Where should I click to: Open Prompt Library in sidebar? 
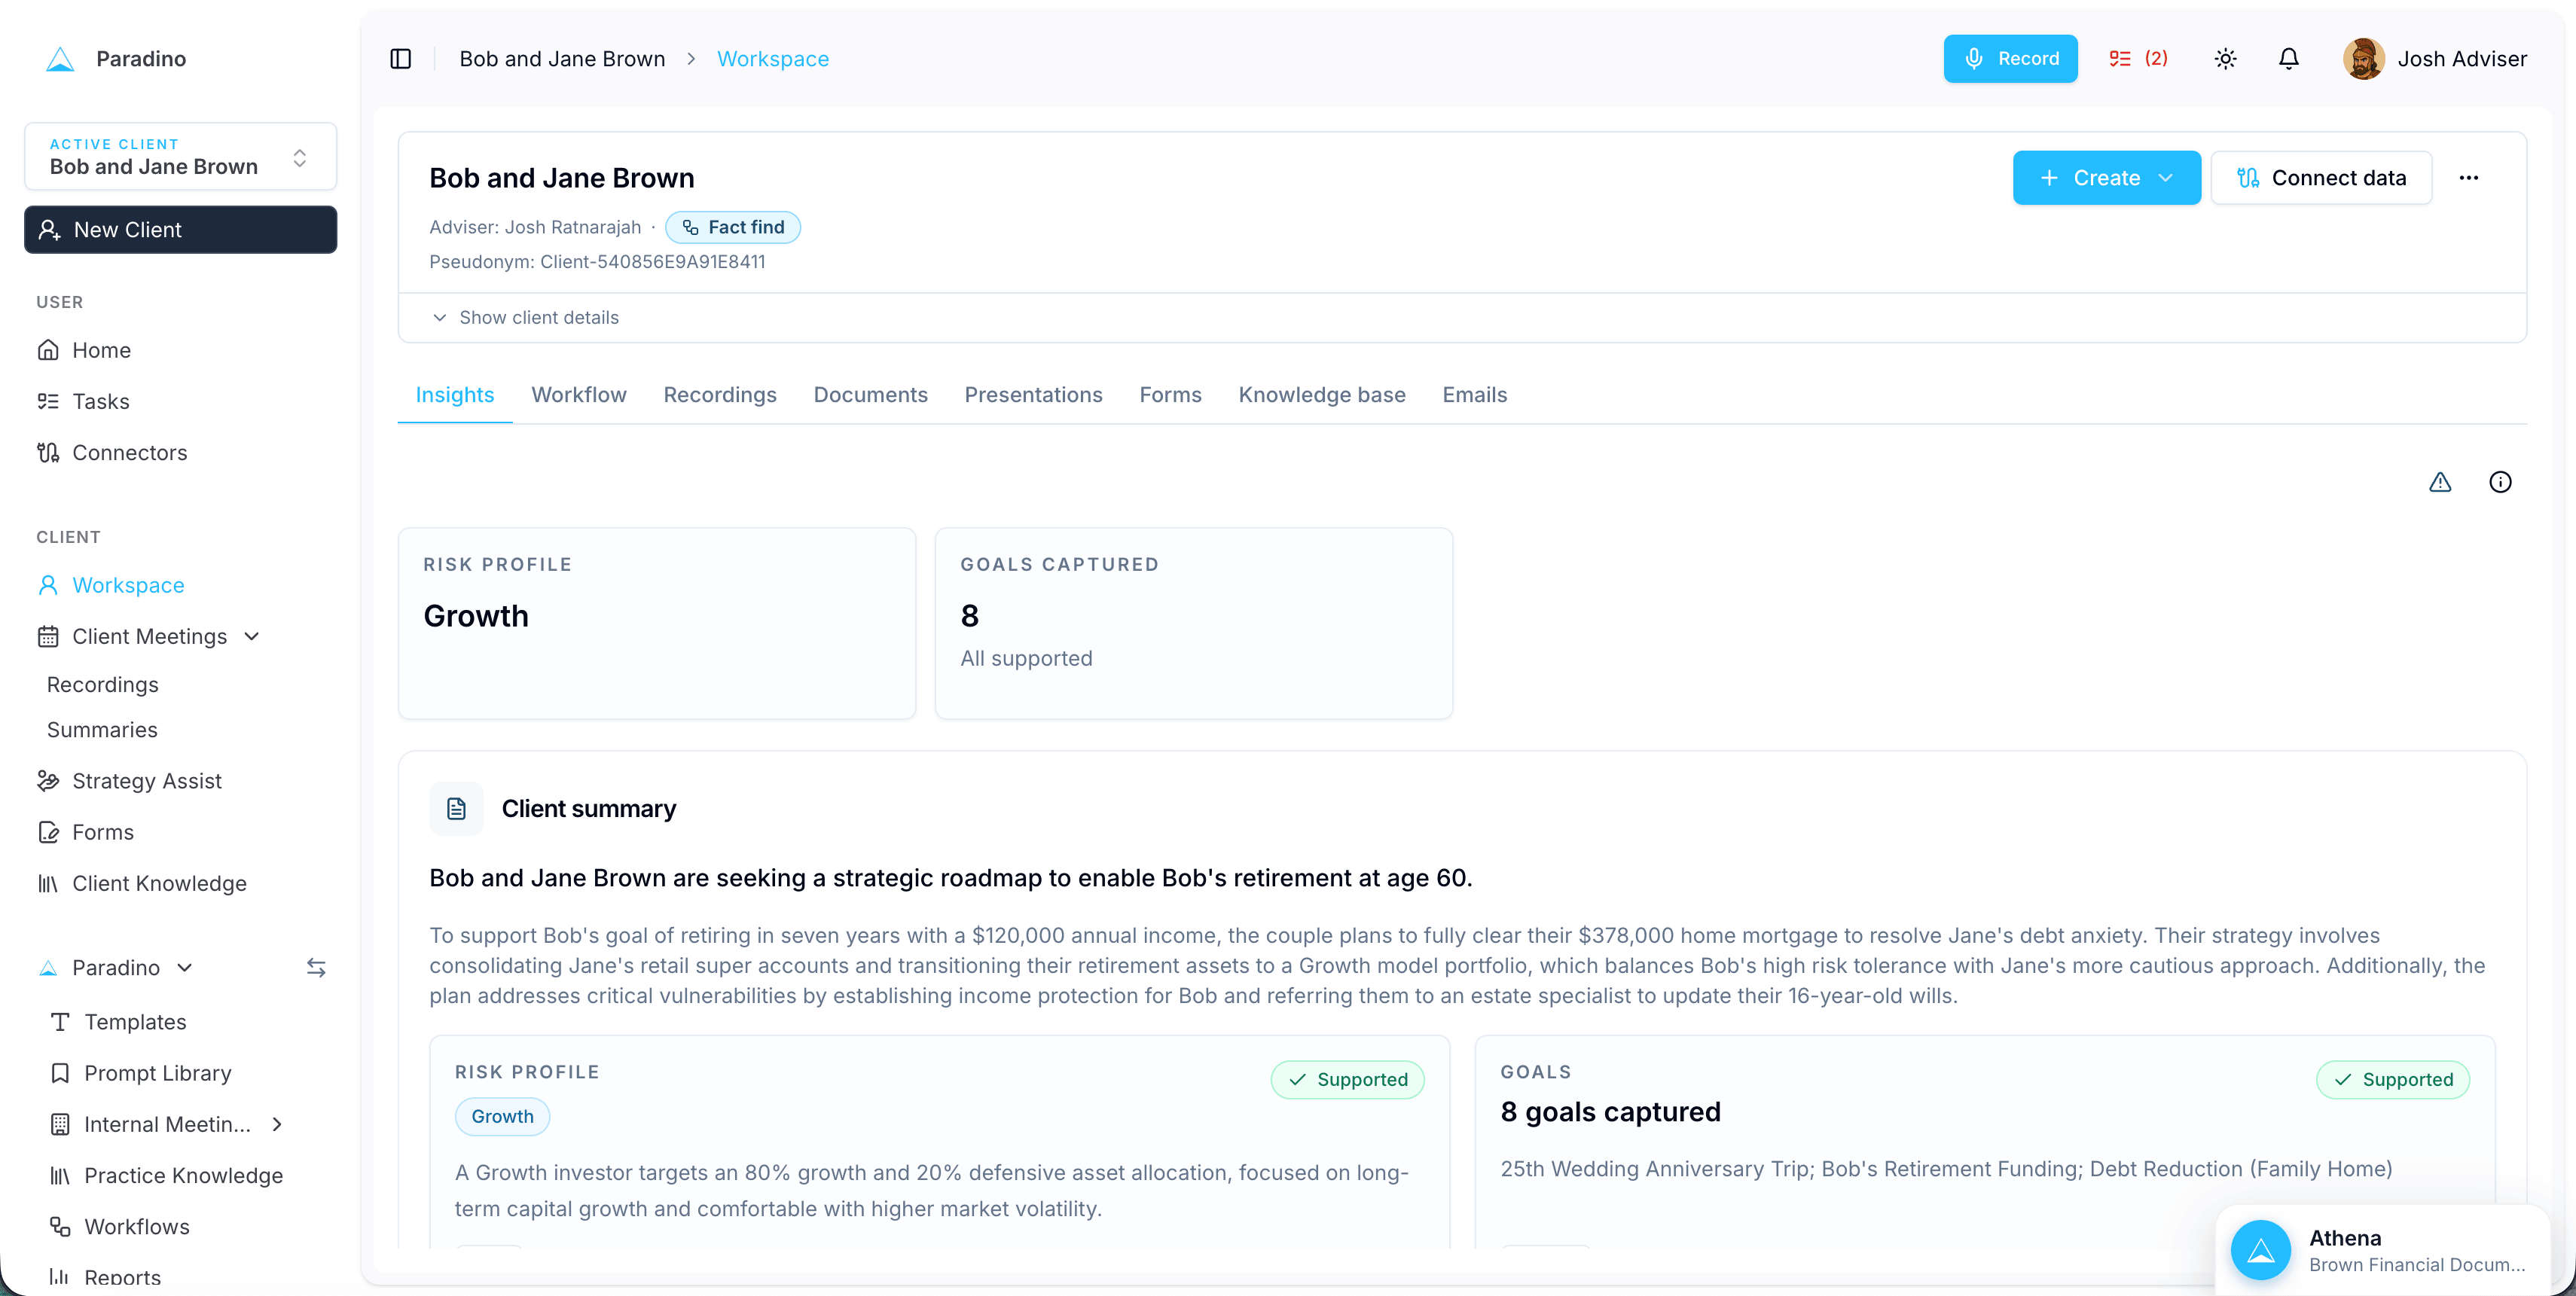141,1074
